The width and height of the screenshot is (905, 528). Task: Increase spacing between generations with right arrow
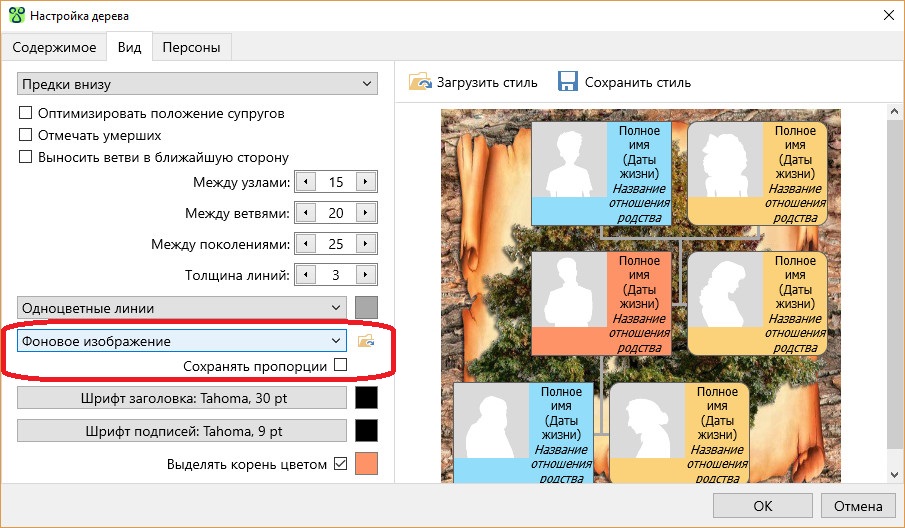click(x=367, y=244)
